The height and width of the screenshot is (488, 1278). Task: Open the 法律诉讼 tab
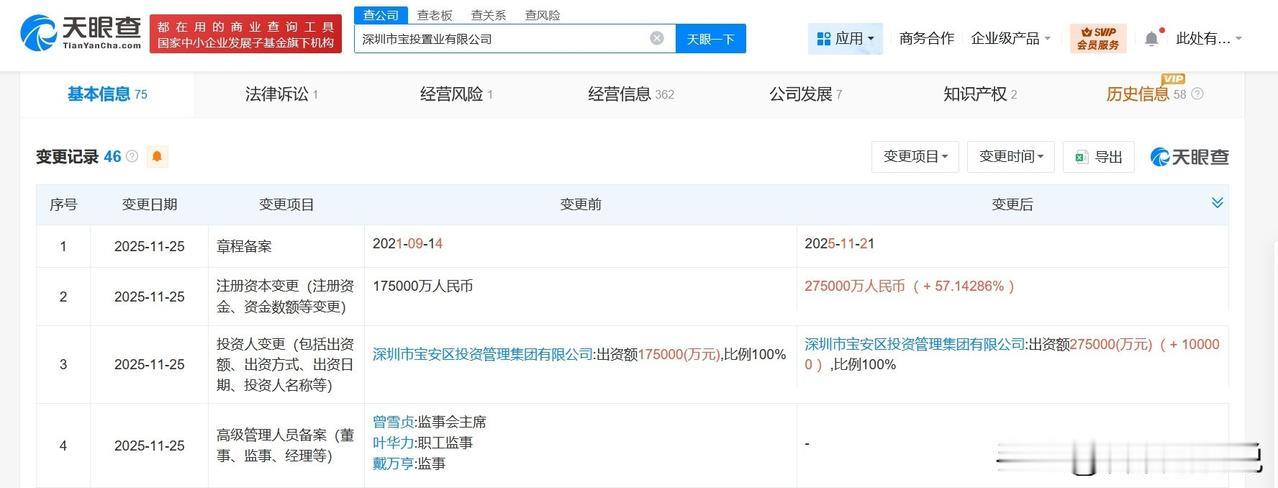[281, 94]
